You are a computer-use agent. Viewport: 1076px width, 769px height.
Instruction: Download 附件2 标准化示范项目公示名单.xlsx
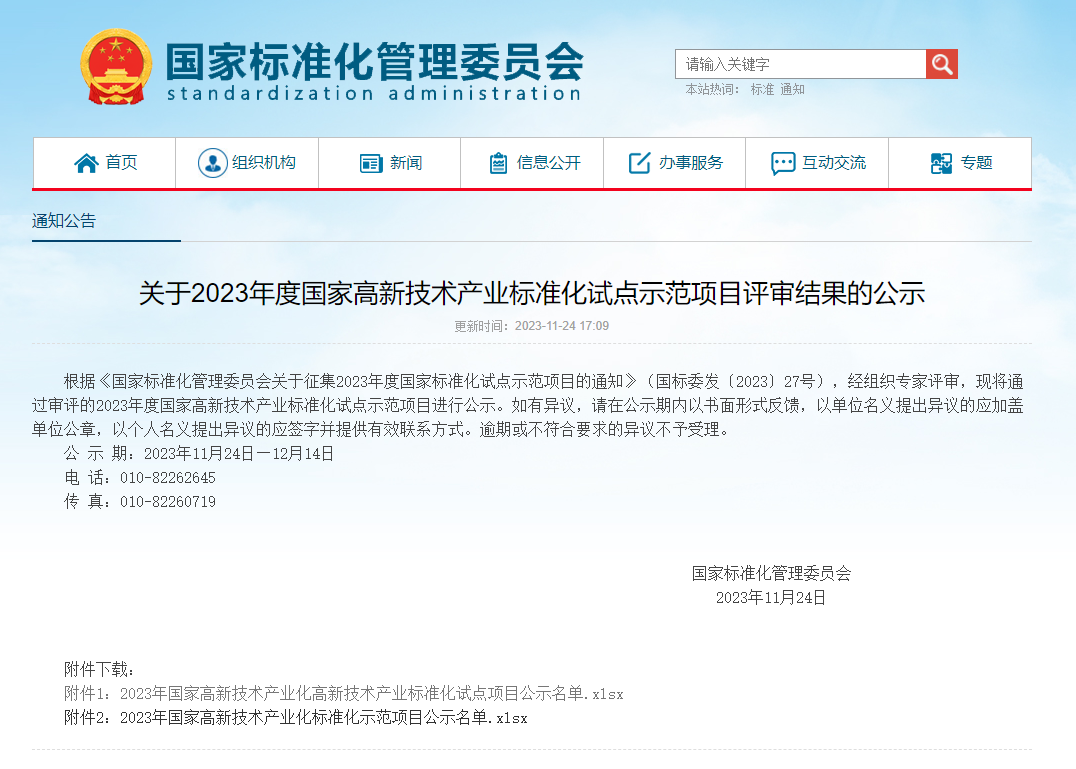295,718
